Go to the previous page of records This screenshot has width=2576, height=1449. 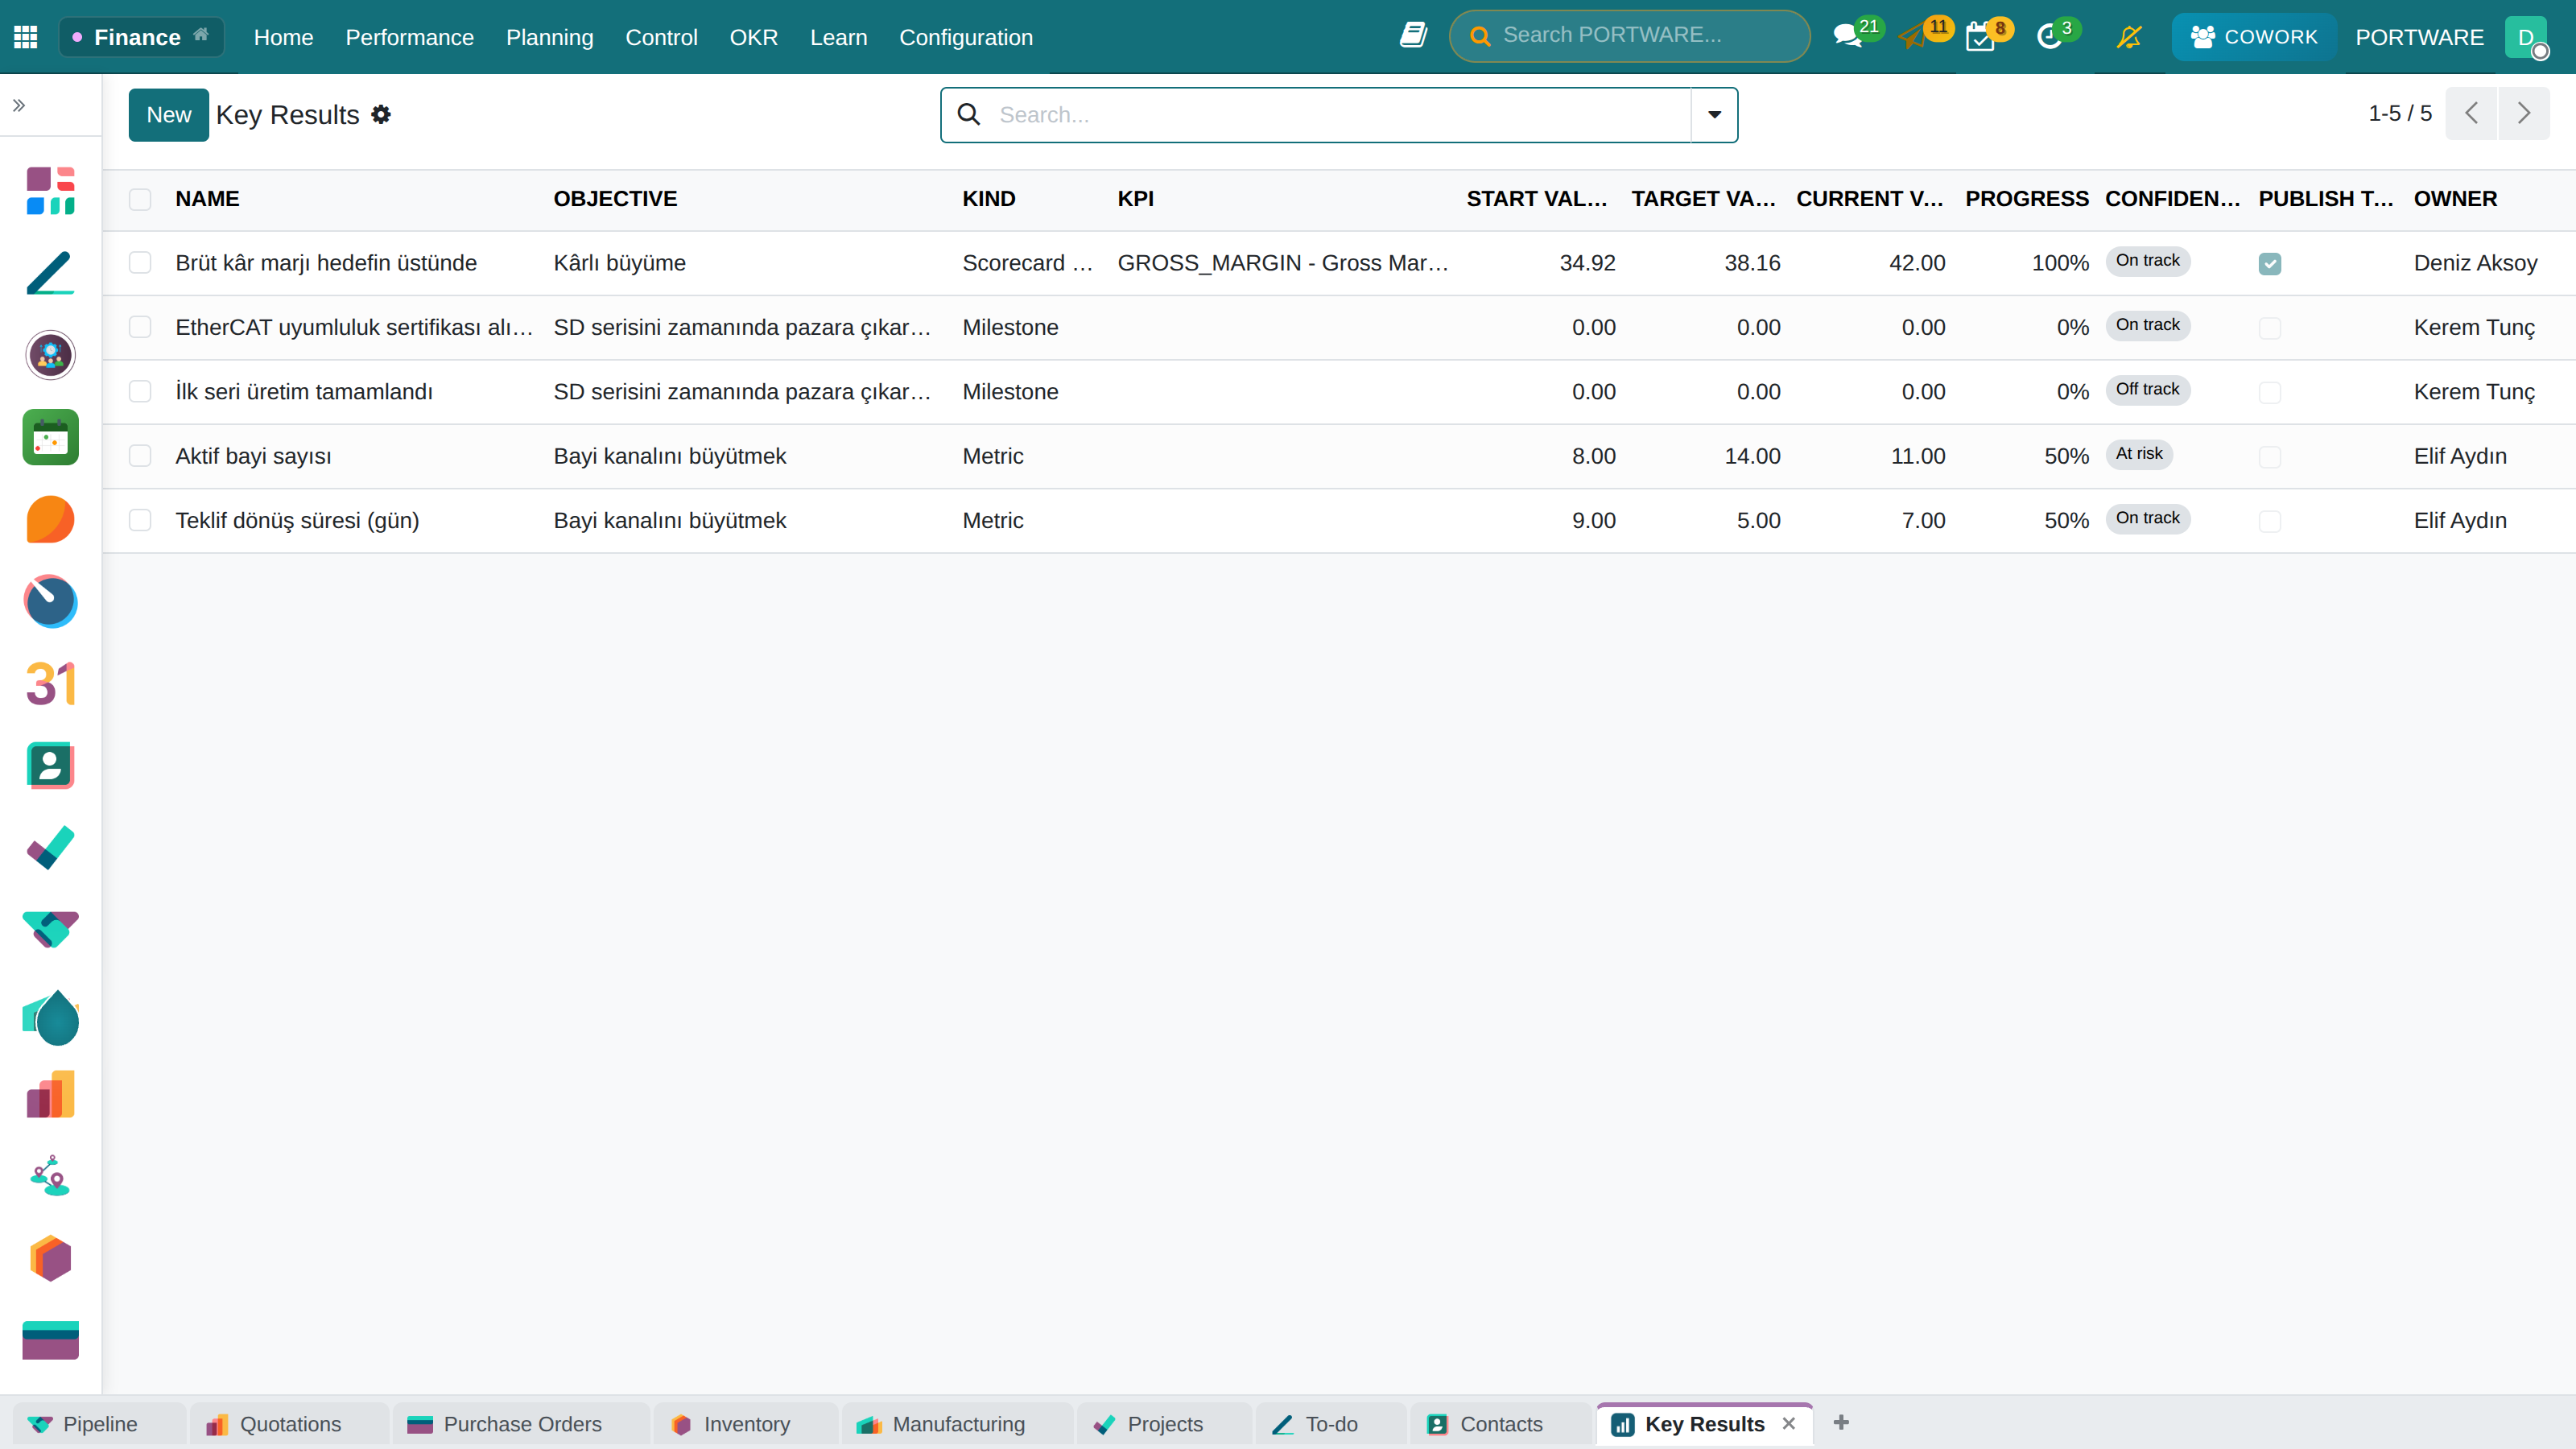coord(2471,113)
